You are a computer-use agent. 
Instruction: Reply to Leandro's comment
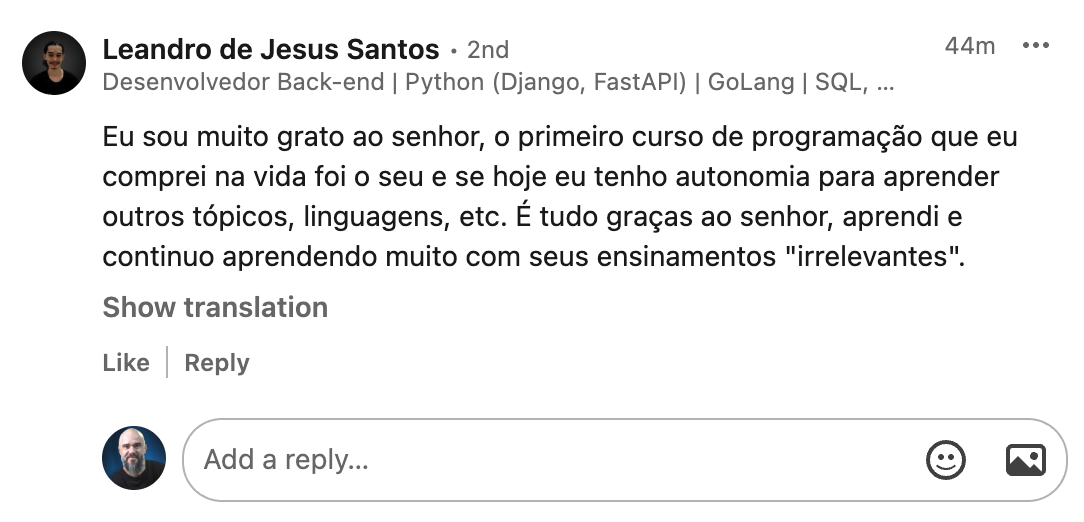[x=217, y=363]
